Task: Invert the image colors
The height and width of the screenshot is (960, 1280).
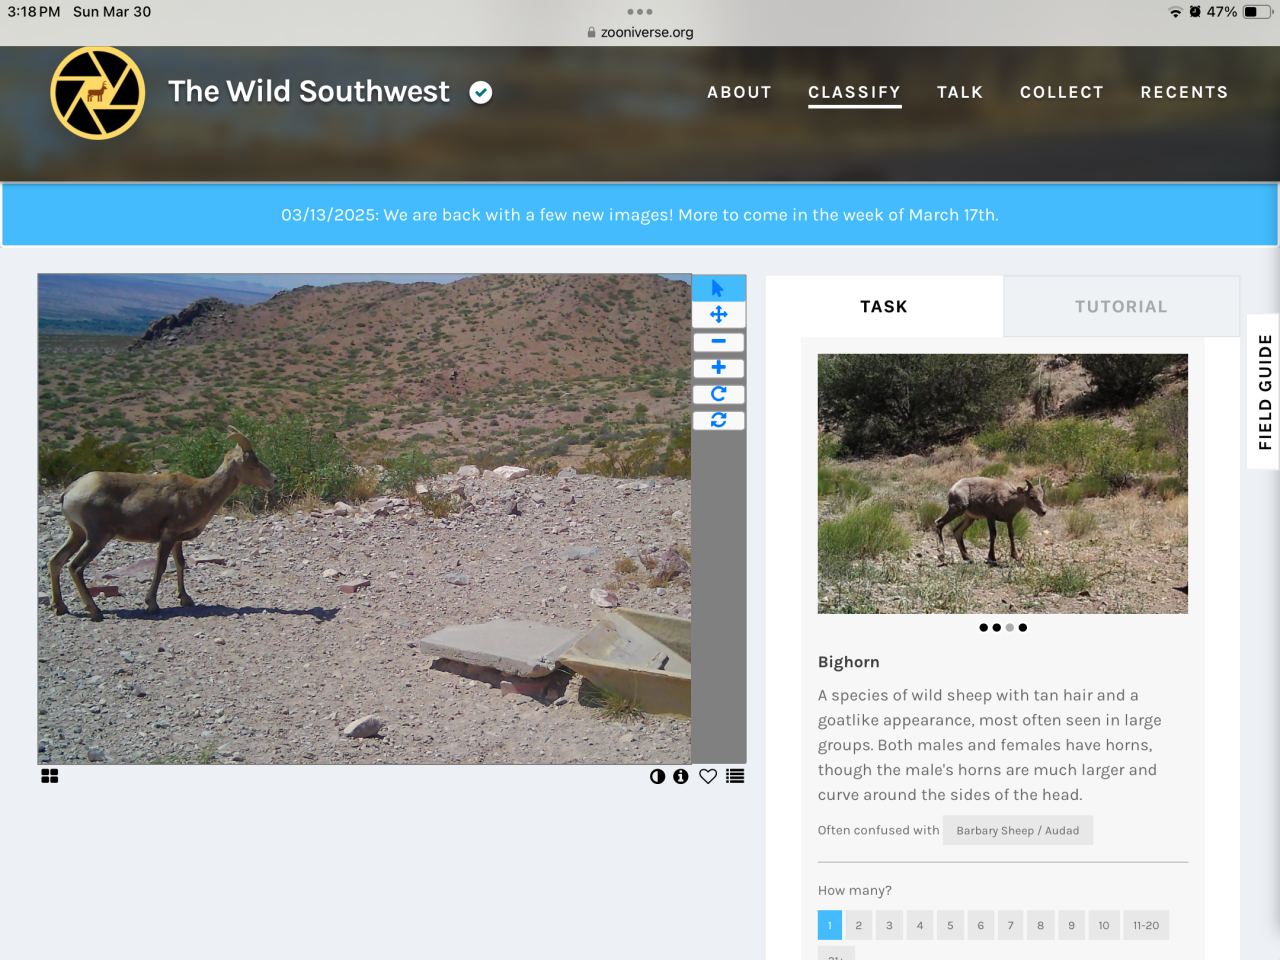Action: point(657,776)
